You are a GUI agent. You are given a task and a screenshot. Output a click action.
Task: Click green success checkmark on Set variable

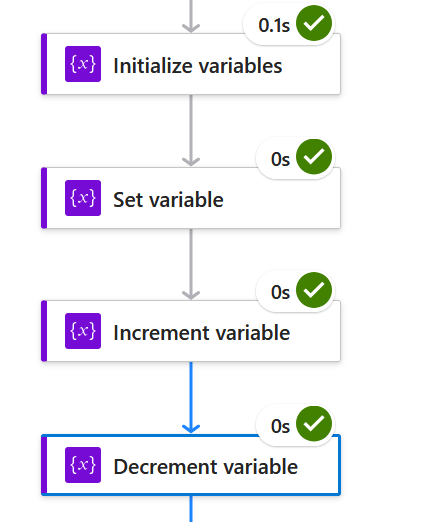[314, 157]
